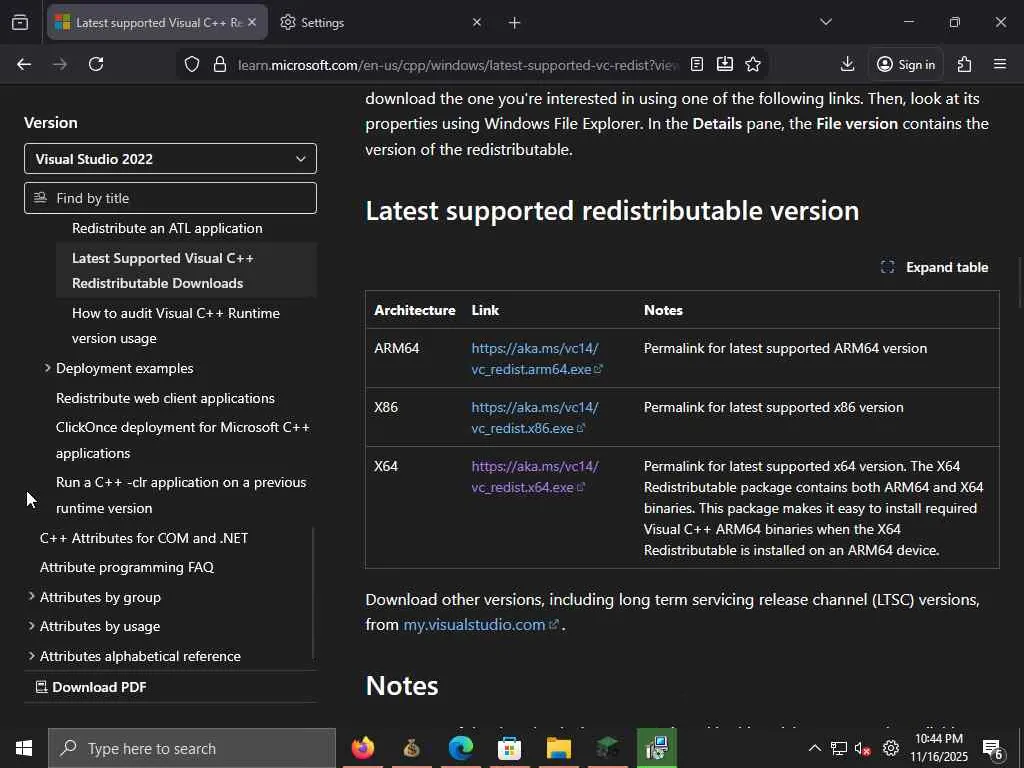Viewport: 1024px width, 768px height.
Task: Expand Attributes alphabetical reference node
Action: (31, 656)
